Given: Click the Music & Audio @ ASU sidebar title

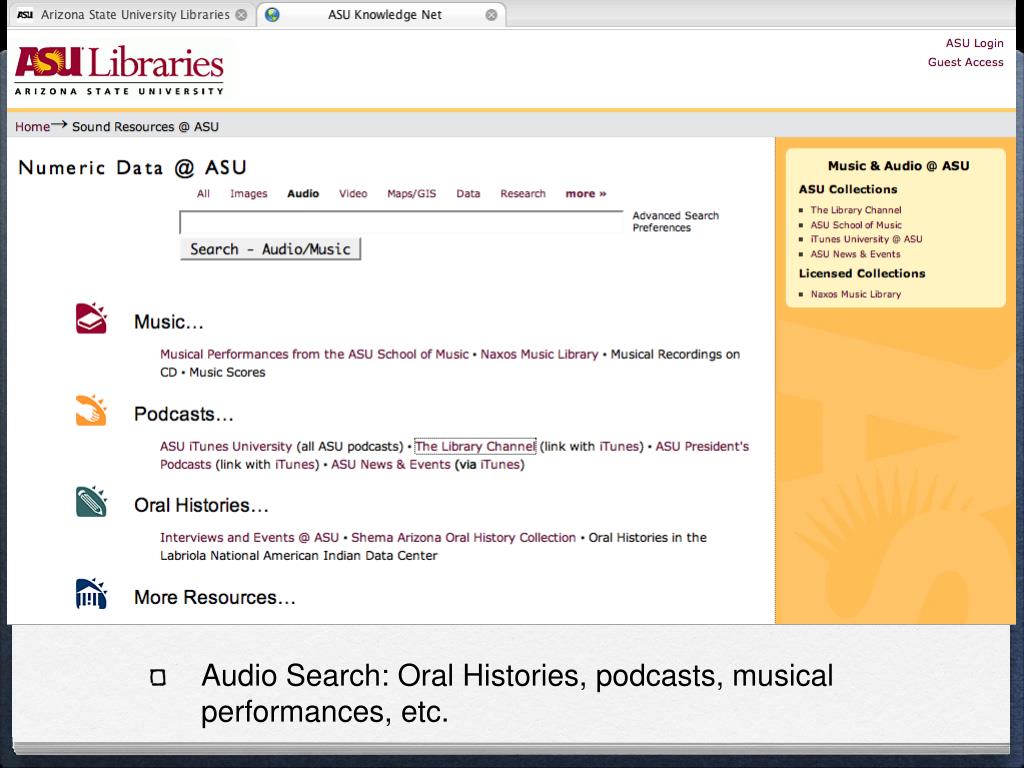Looking at the screenshot, I should pos(898,166).
